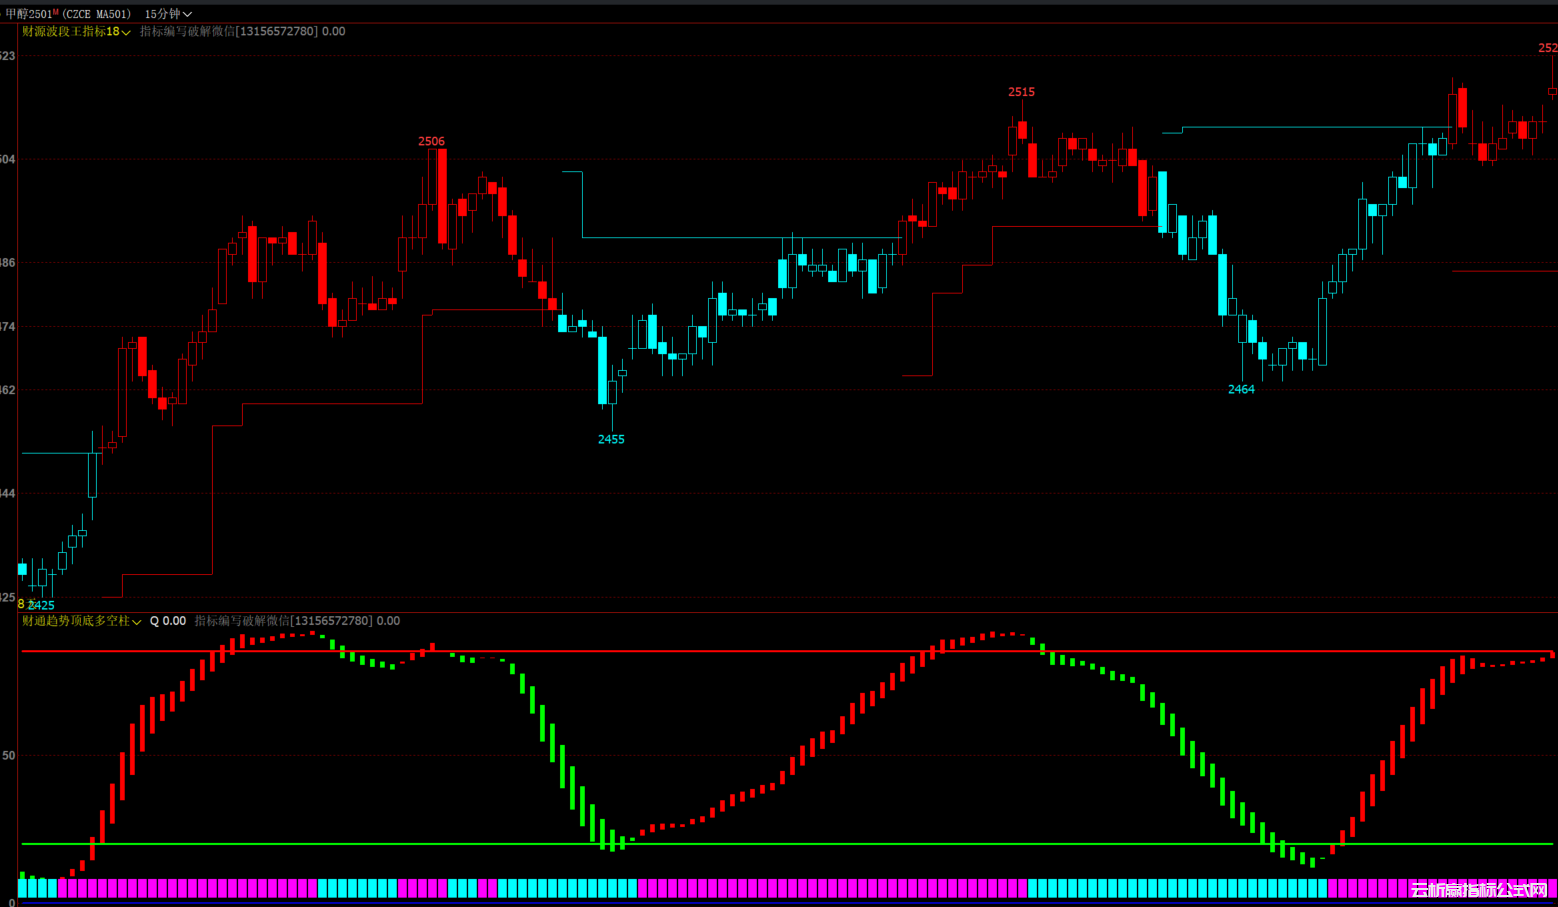Image resolution: width=1558 pixels, height=907 pixels.
Task: Click the 50 level axis label
Action: click(x=9, y=756)
